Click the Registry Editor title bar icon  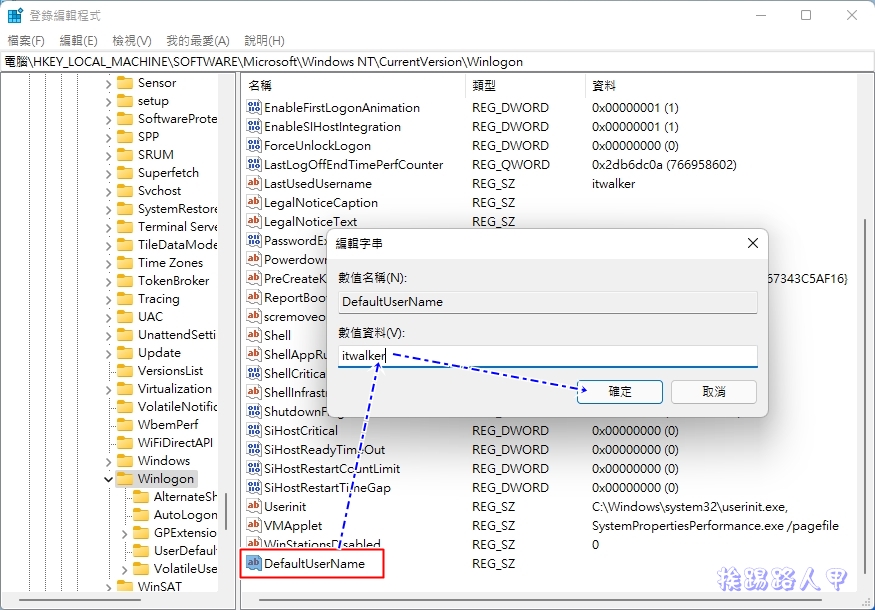(x=15, y=15)
